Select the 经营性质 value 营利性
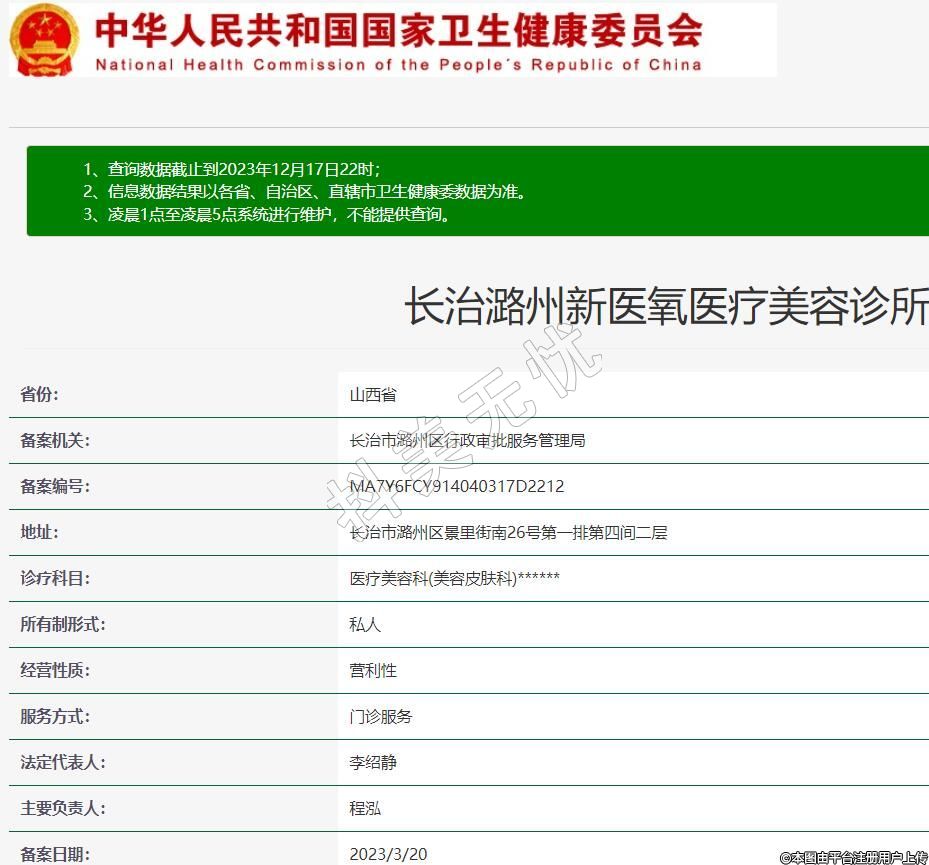This screenshot has width=929, height=865. [x=373, y=670]
